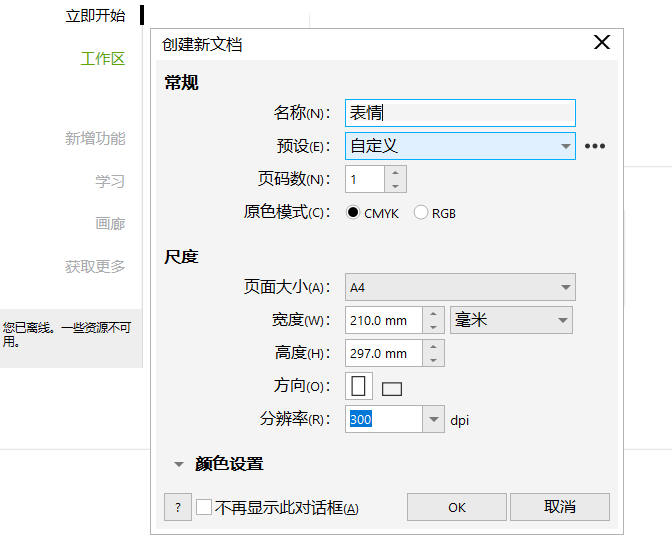Open the preset dropdown showing 自定义

pyautogui.click(x=460, y=146)
